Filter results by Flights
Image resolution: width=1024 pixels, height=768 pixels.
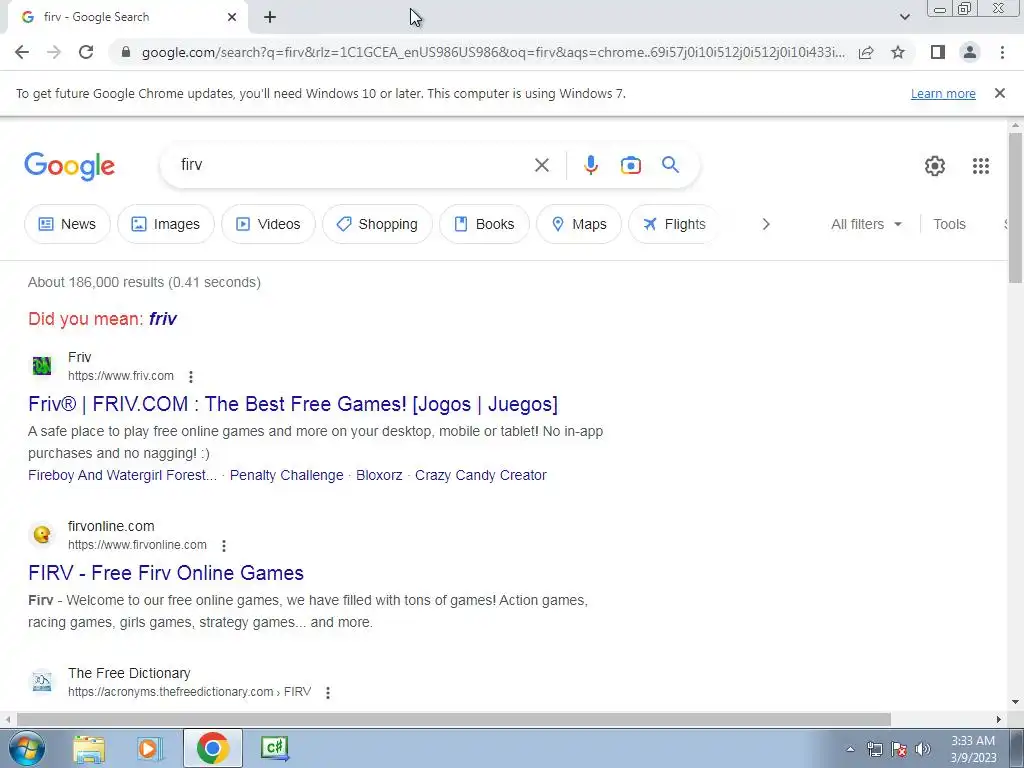coord(675,224)
